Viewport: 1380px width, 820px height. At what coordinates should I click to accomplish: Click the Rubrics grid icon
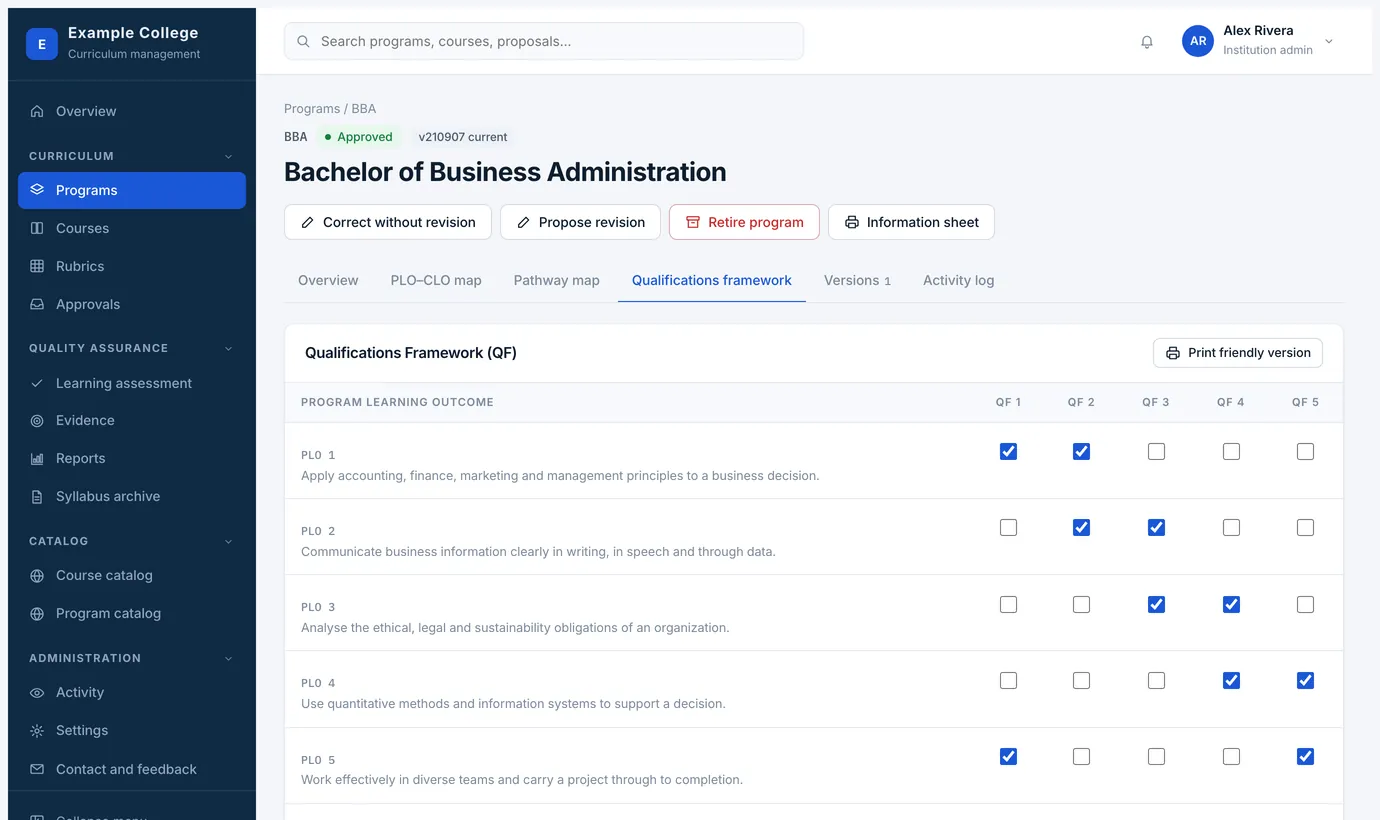(37, 266)
